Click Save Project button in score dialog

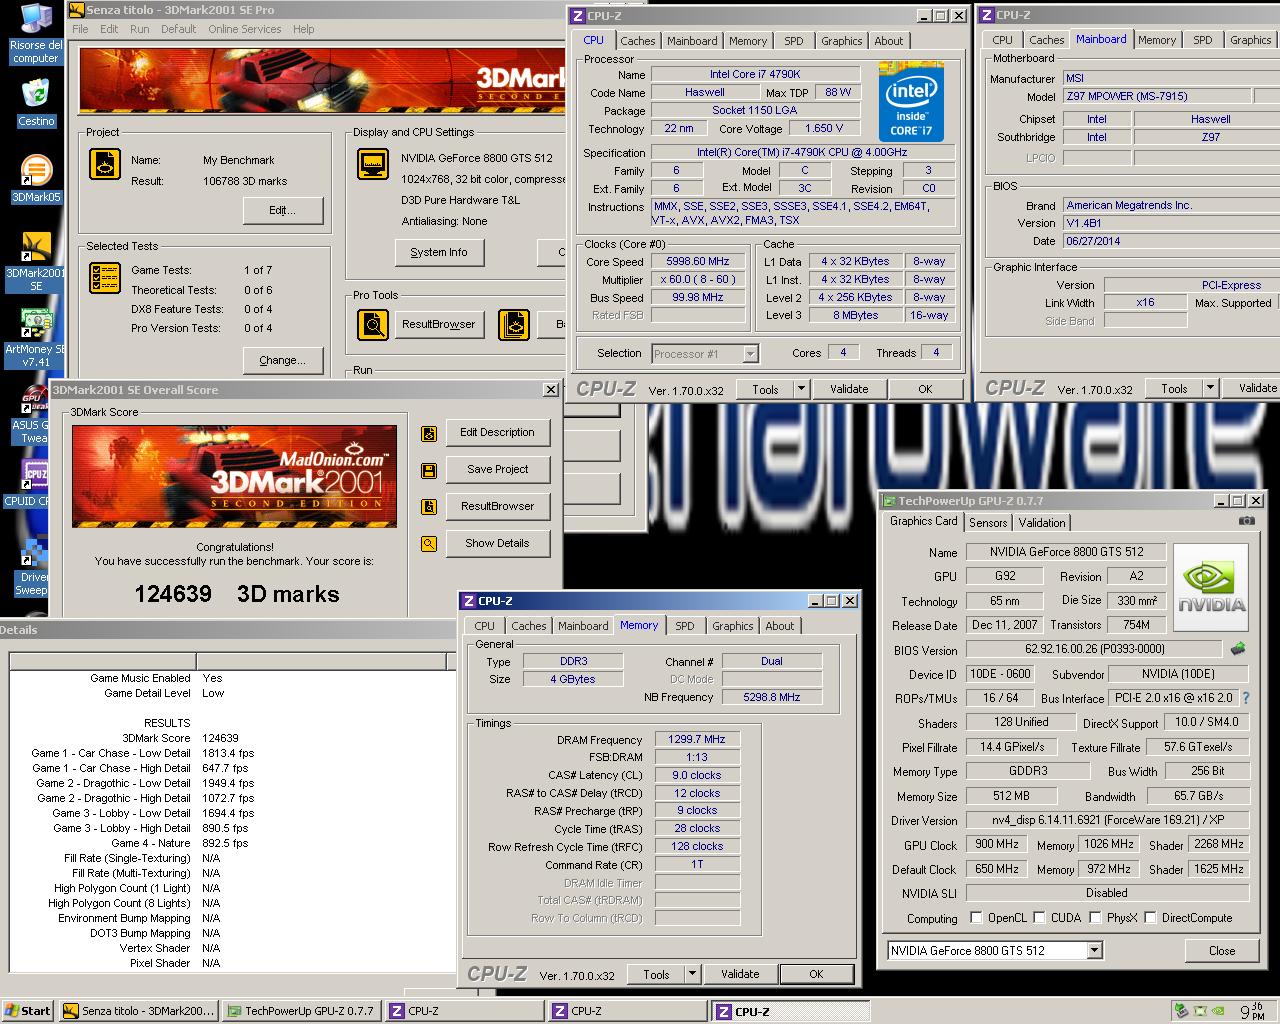click(x=497, y=470)
